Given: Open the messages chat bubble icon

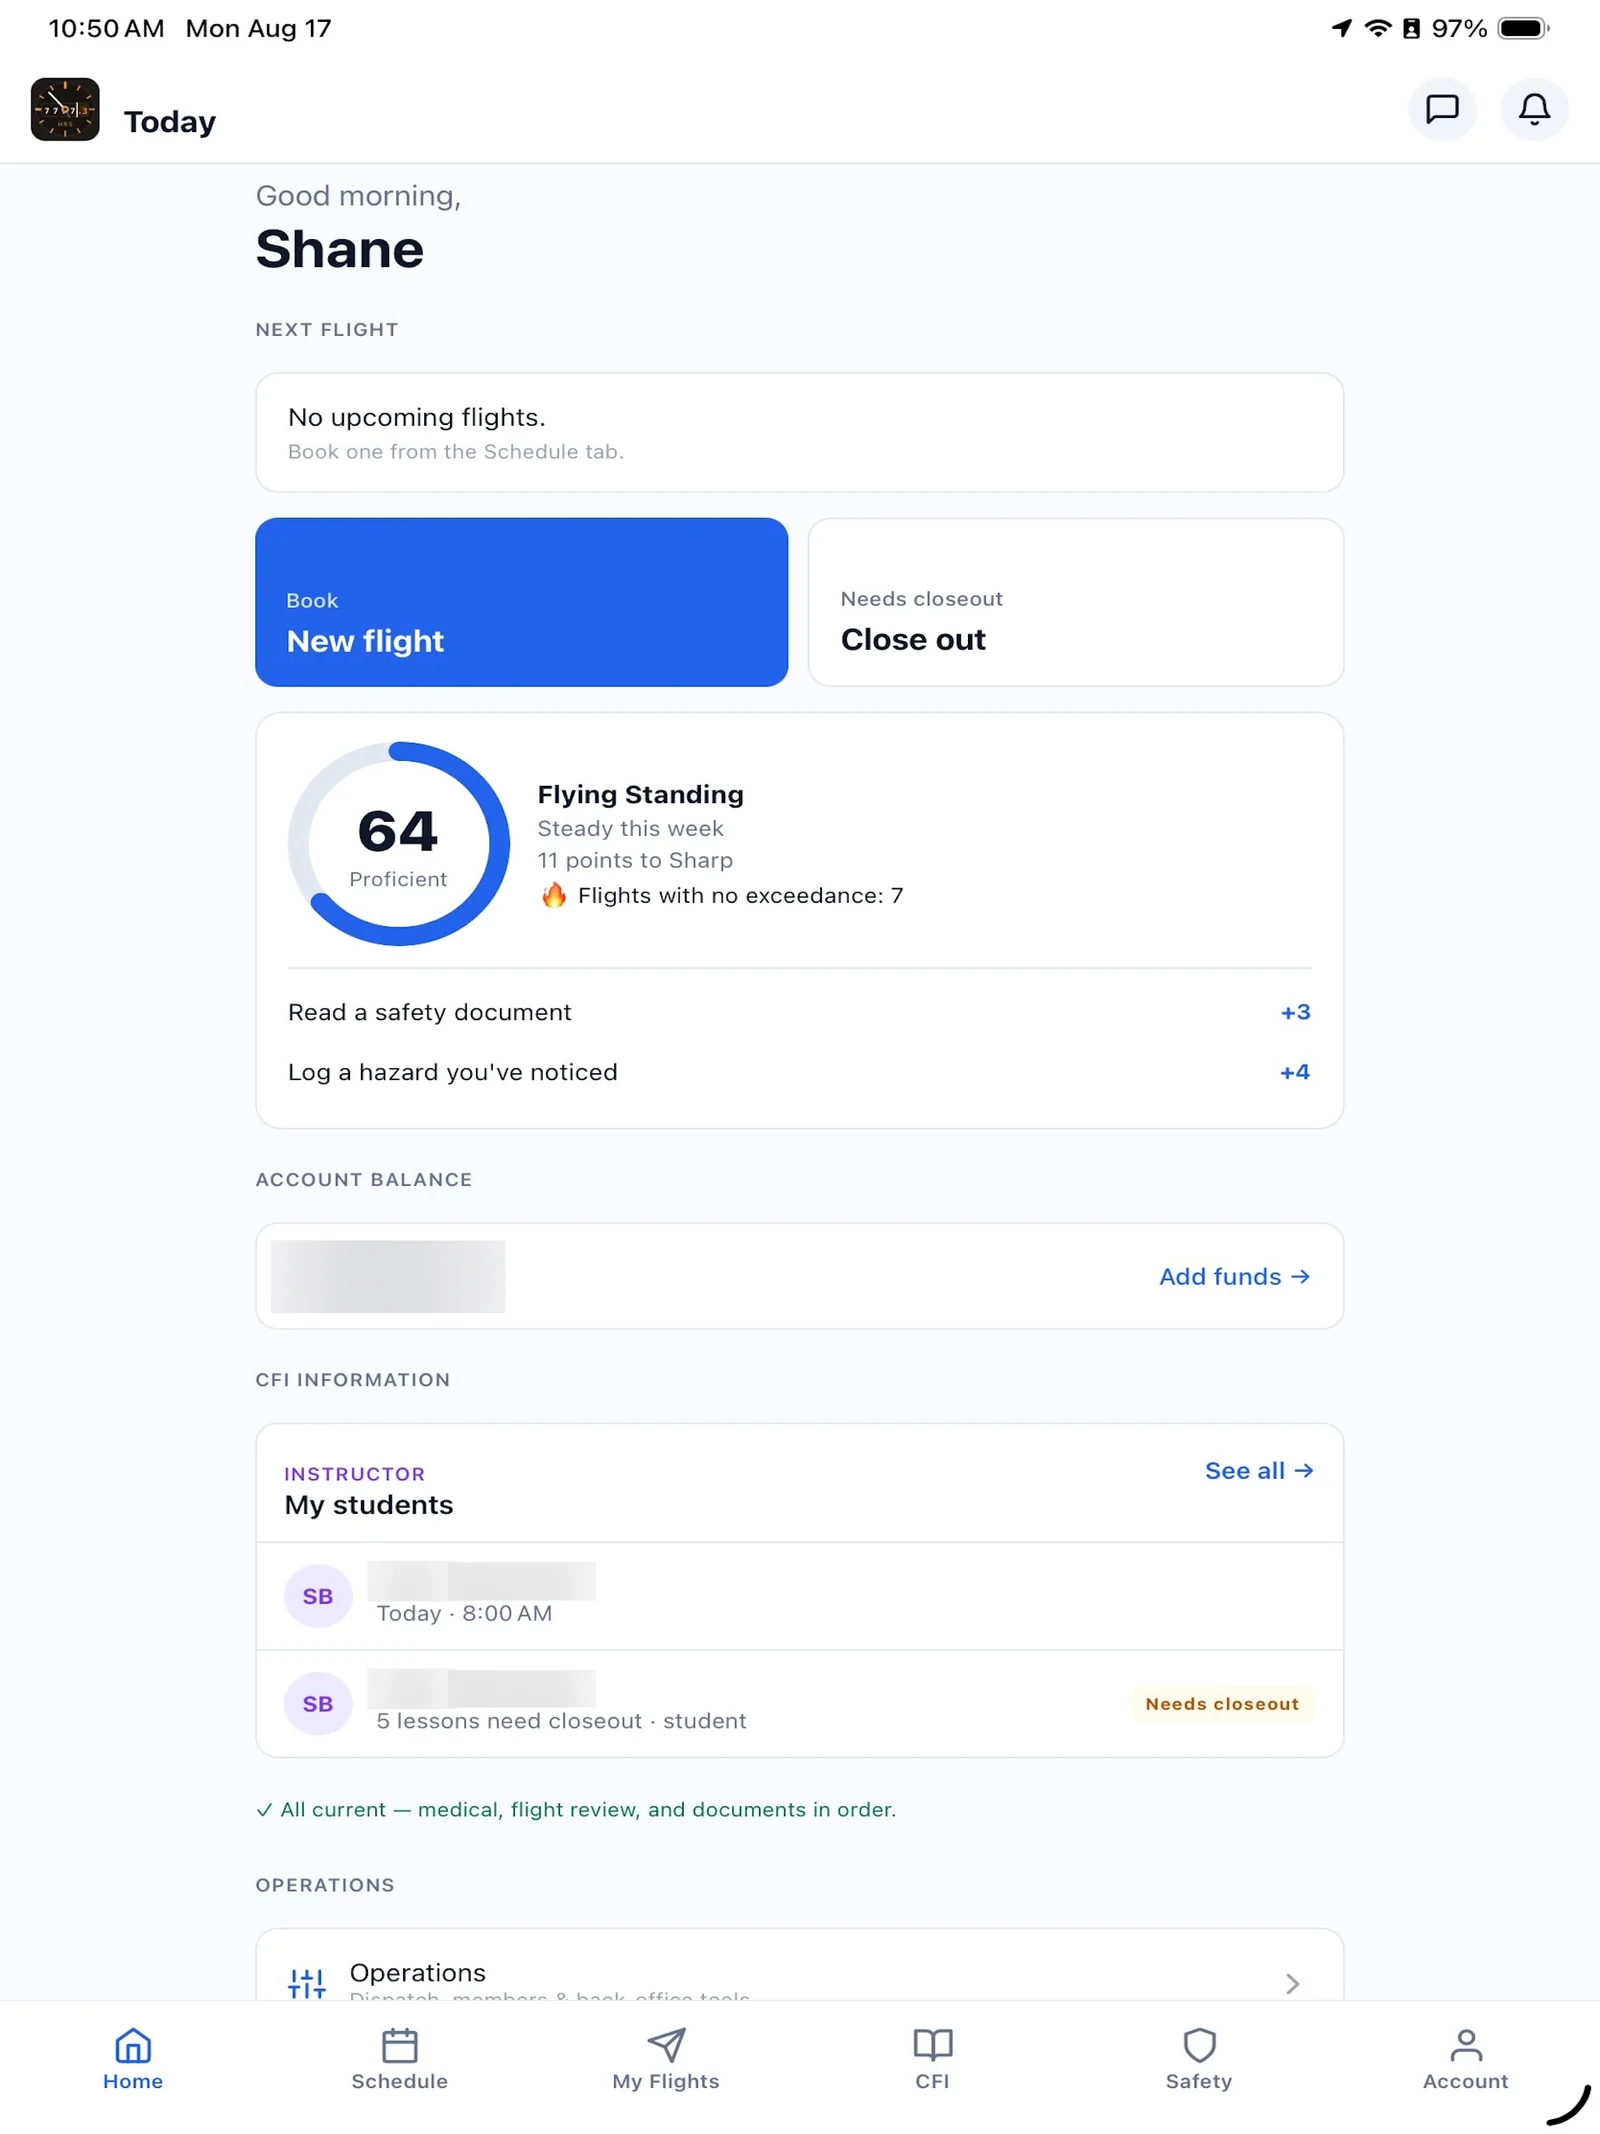Looking at the screenshot, I should point(1442,109).
